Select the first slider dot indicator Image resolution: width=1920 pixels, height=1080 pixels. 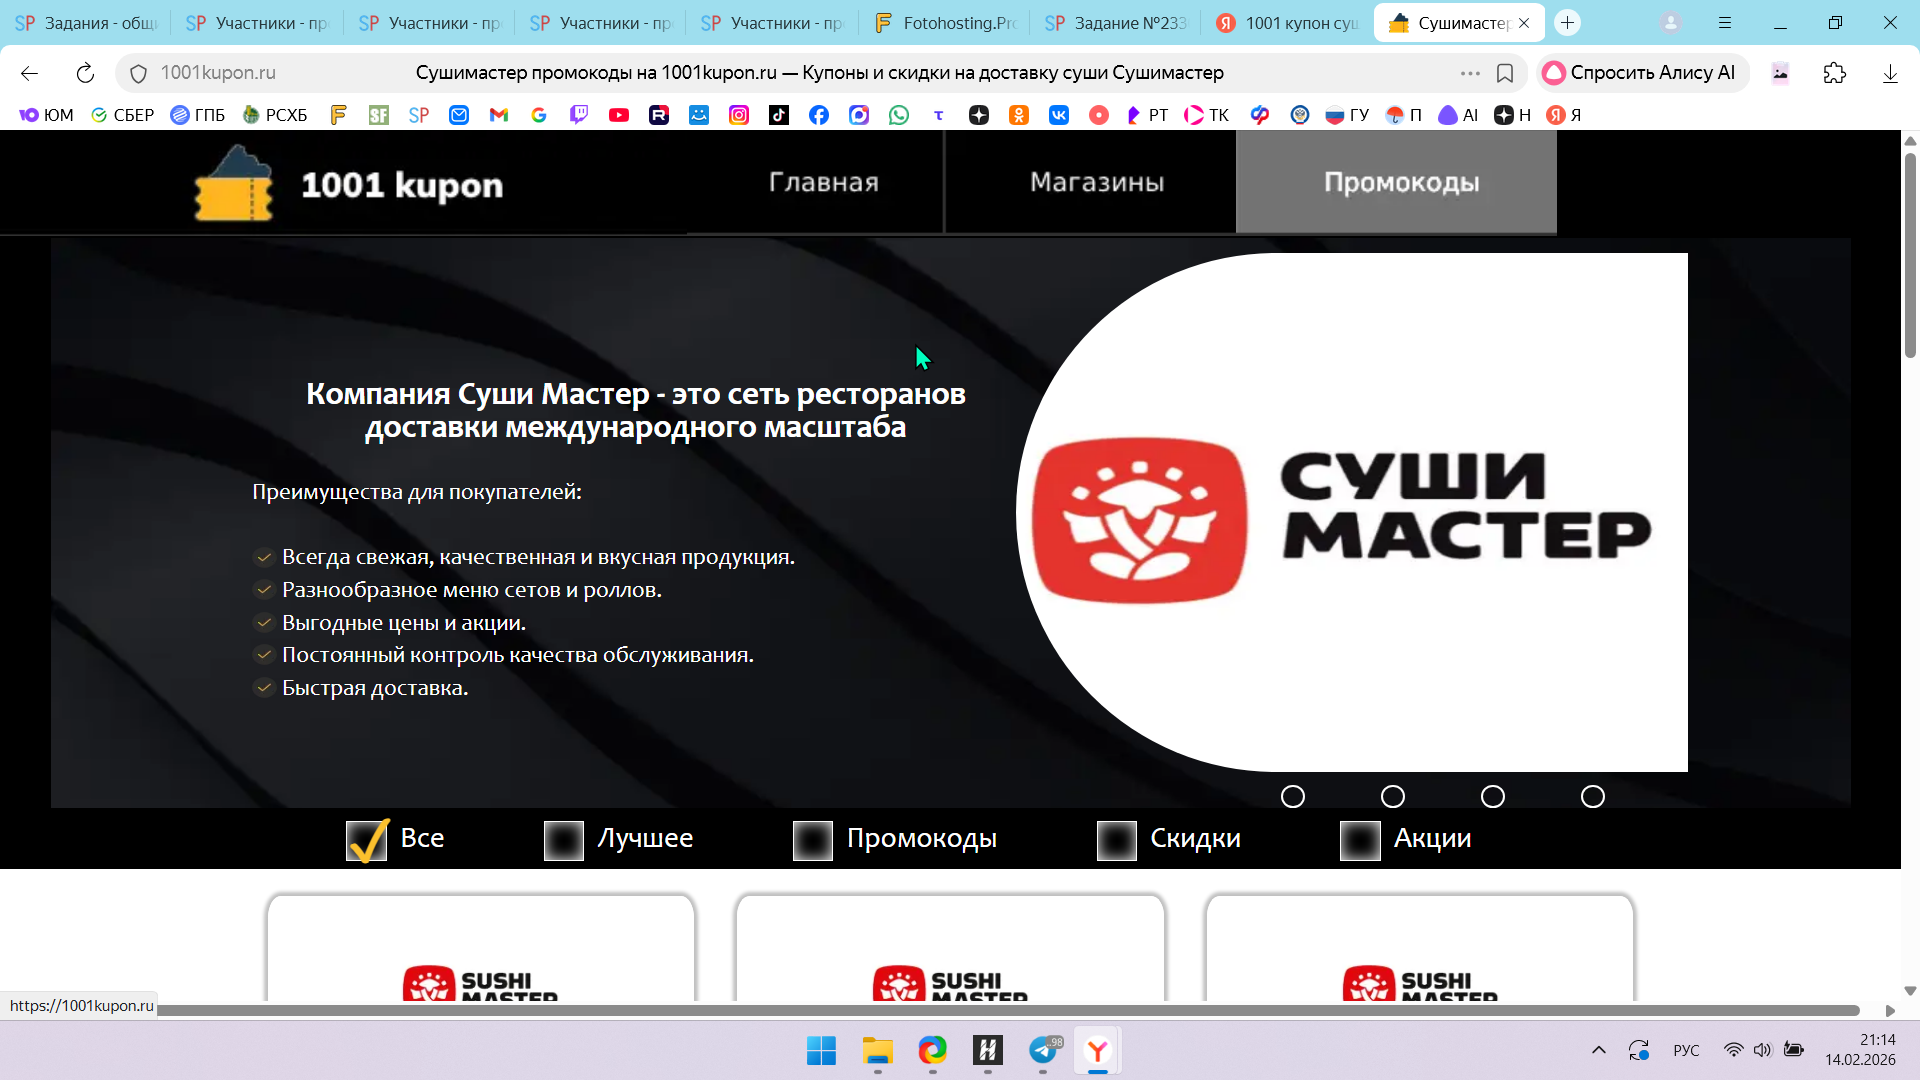(1293, 797)
